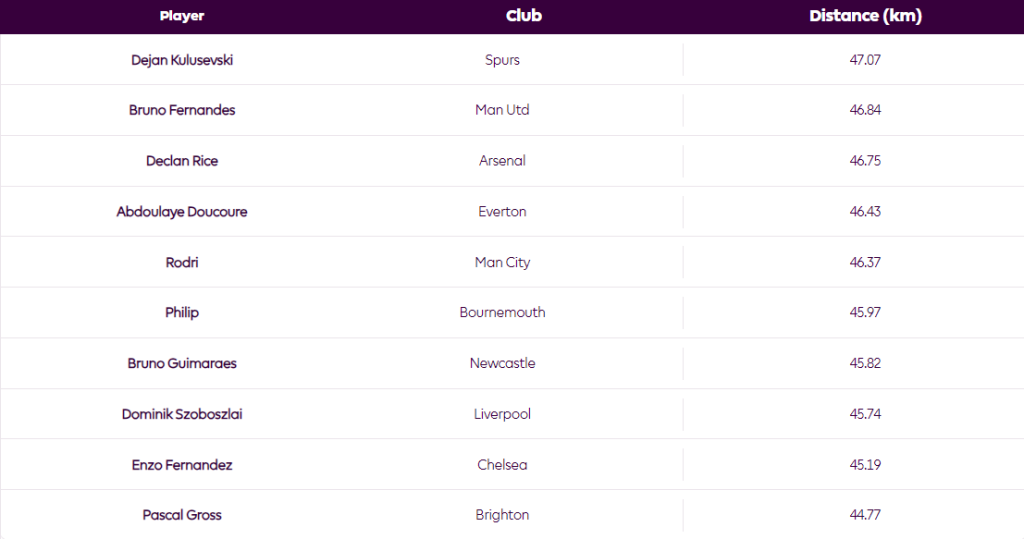Click the Club column header
This screenshot has width=1024, height=539.
(525, 16)
